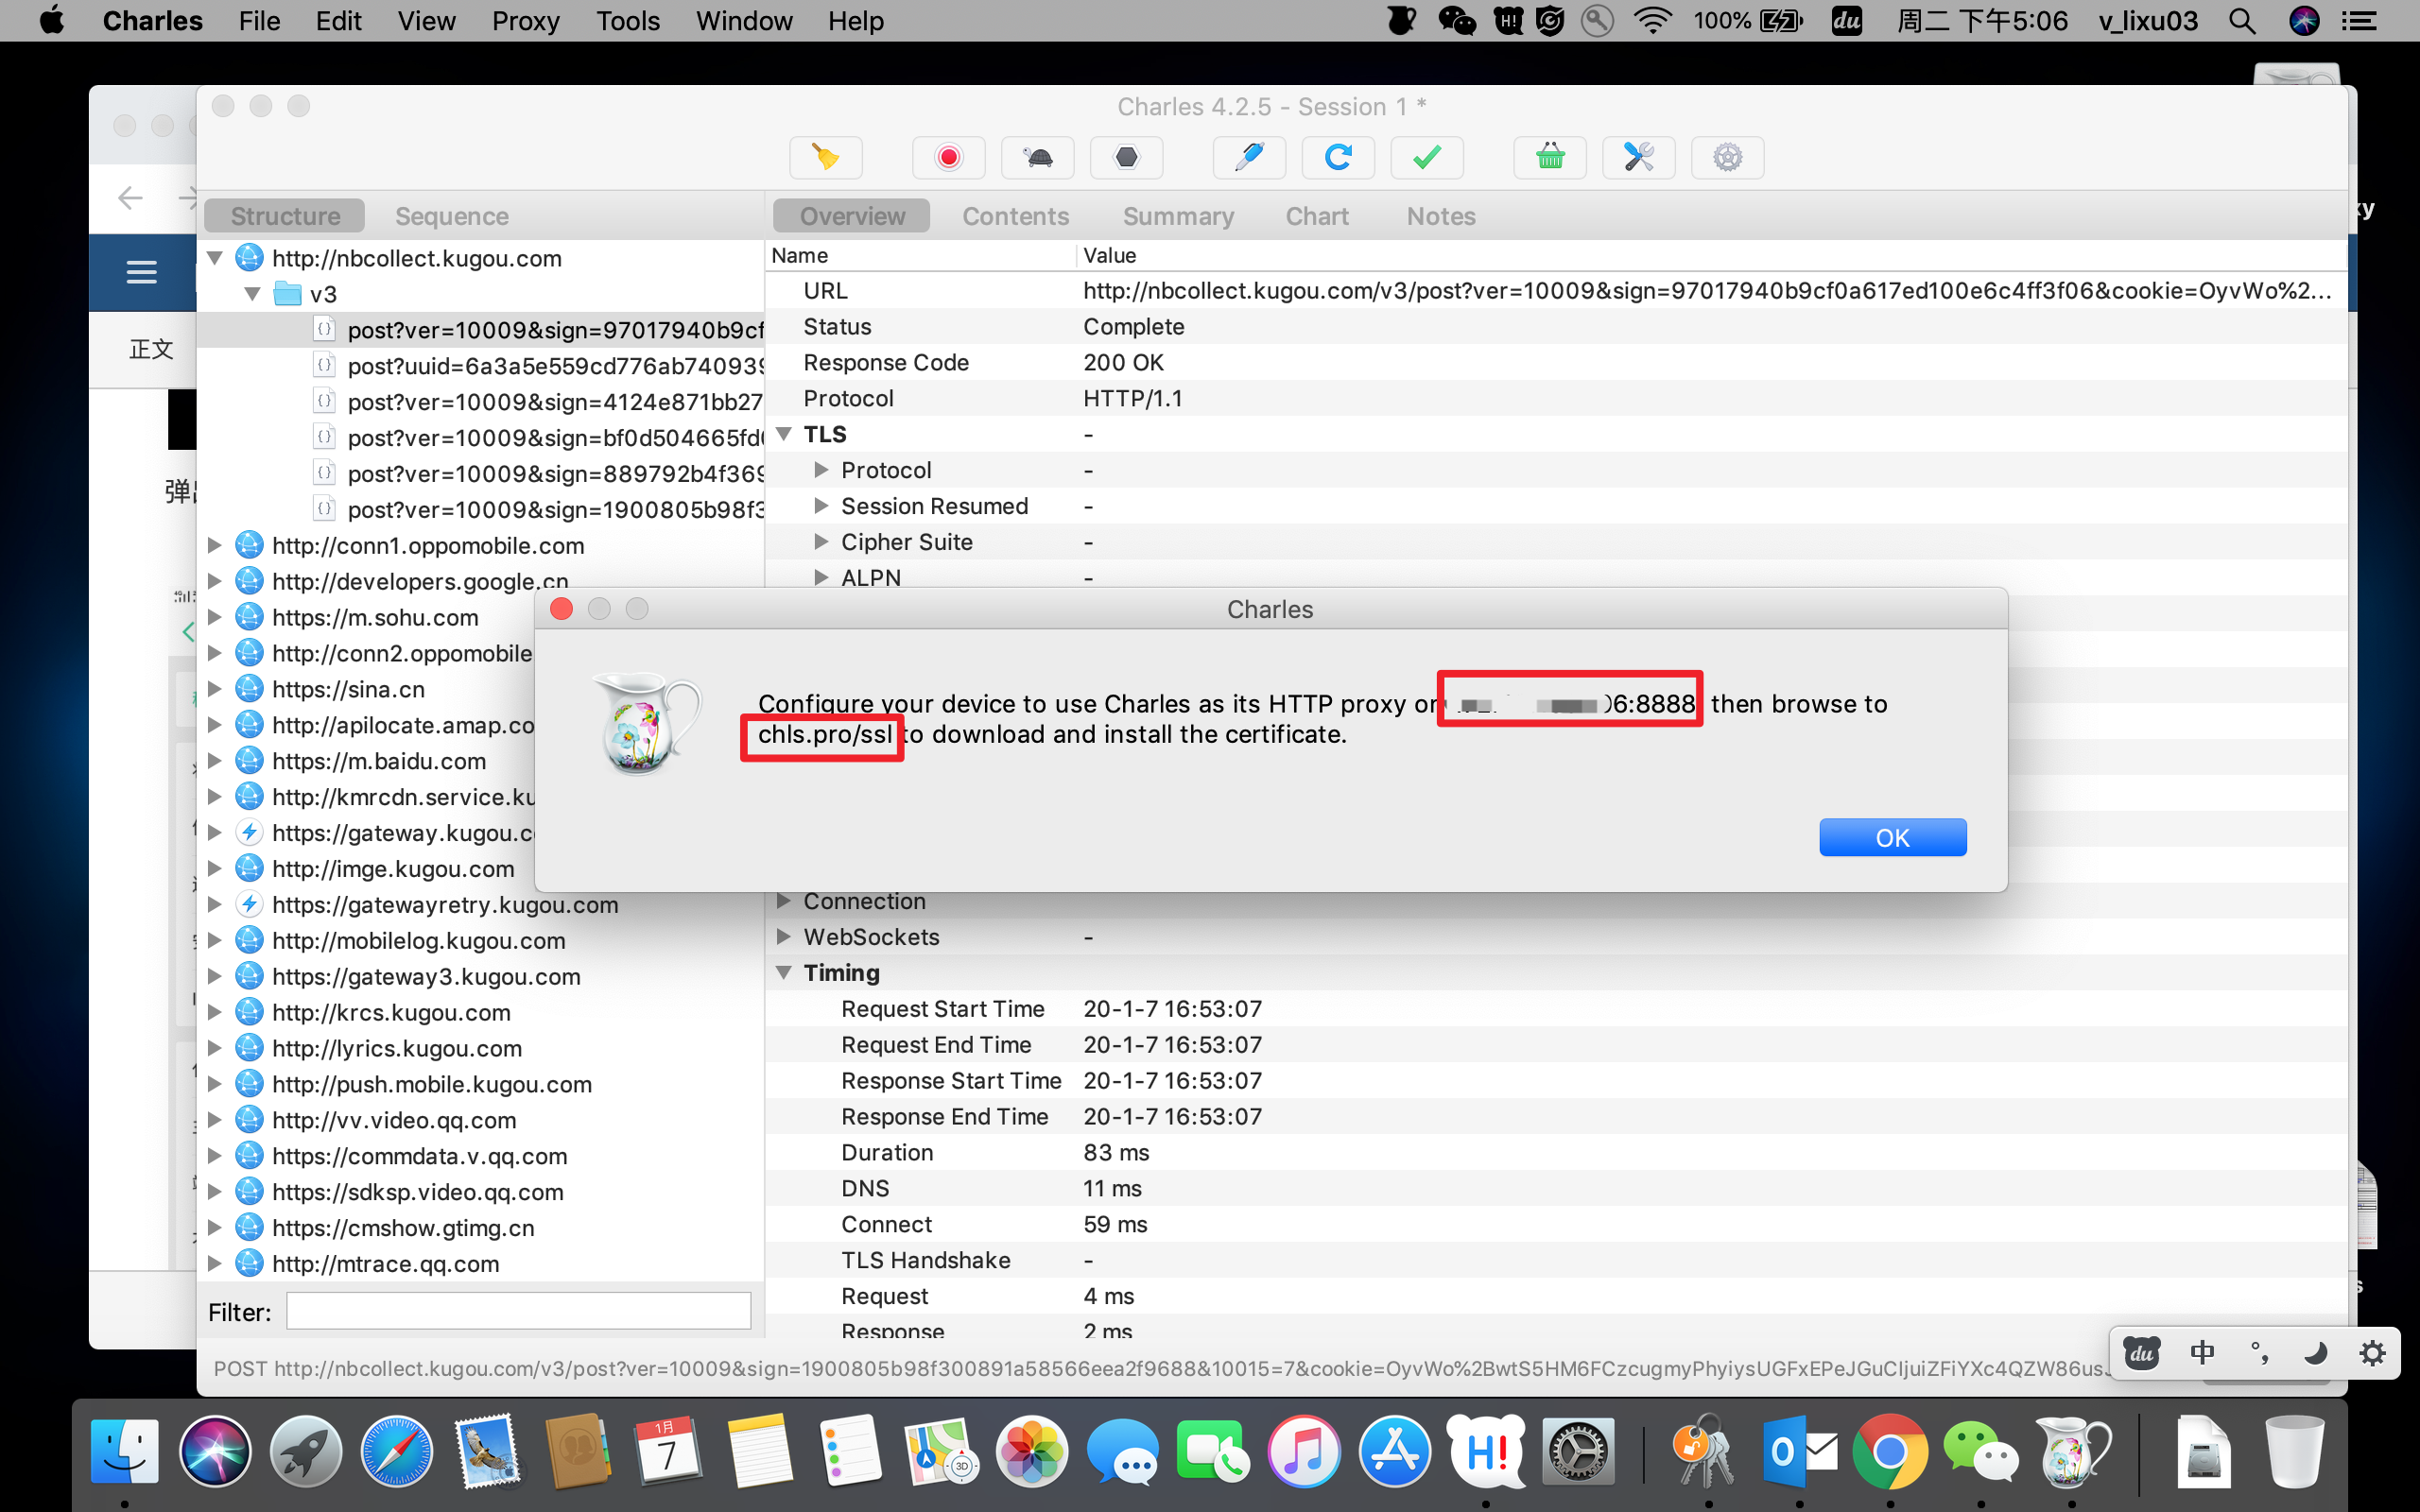Collapse the nbcollect.kugou.com tree node
This screenshot has height=1512, width=2420.
214,258
